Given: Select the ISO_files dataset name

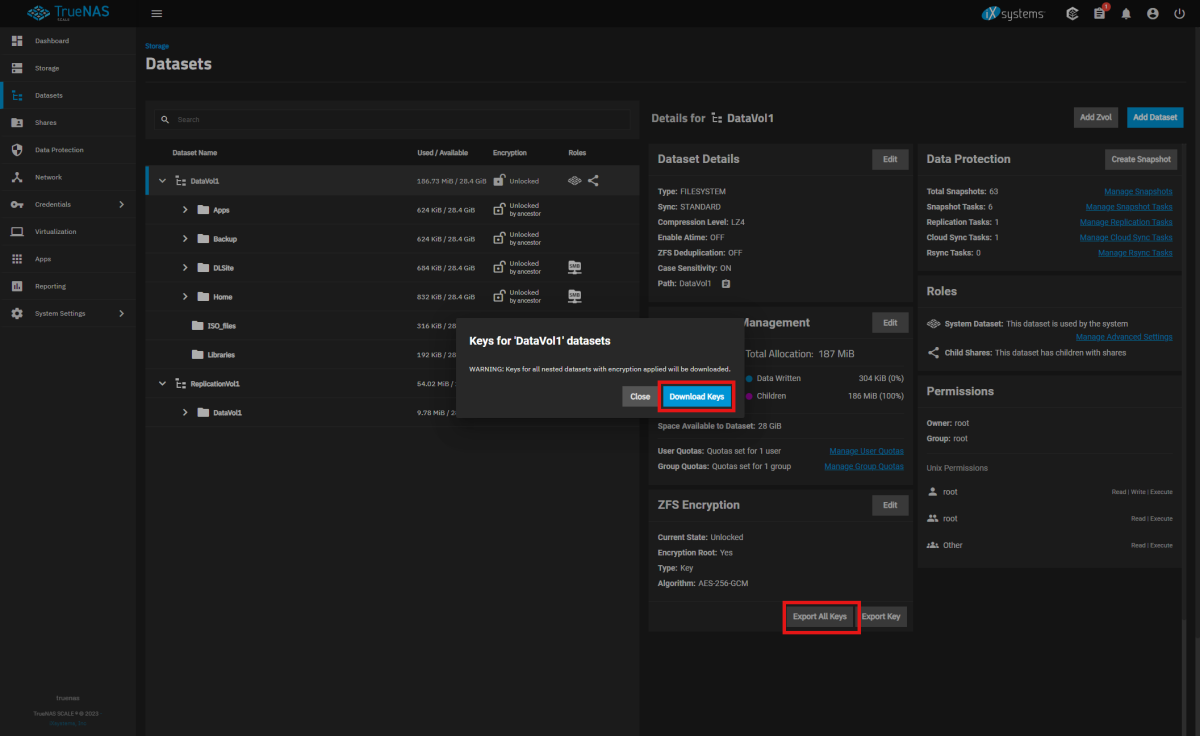Looking at the screenshot, I should coord(221,326).
